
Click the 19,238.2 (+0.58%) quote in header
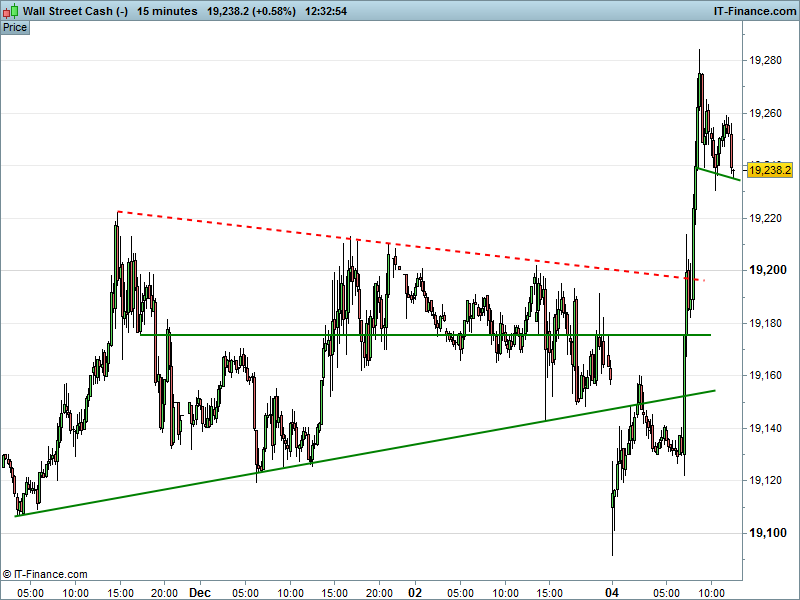tap(251, 11)
